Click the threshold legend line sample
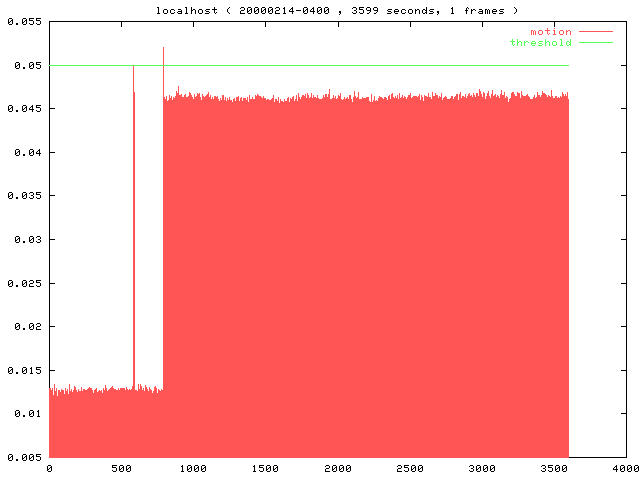This screenshot has width=640, height=480. (x=596, y=43)
